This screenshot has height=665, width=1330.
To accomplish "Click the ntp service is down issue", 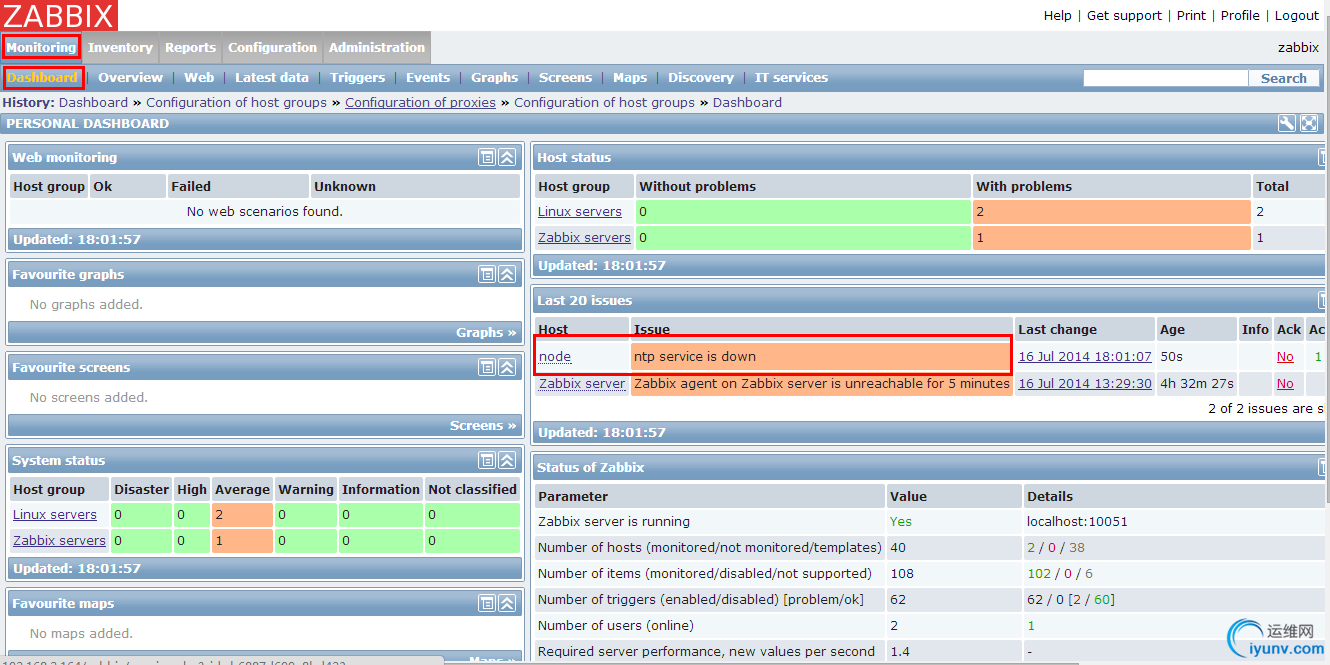I will coord(695,356).
